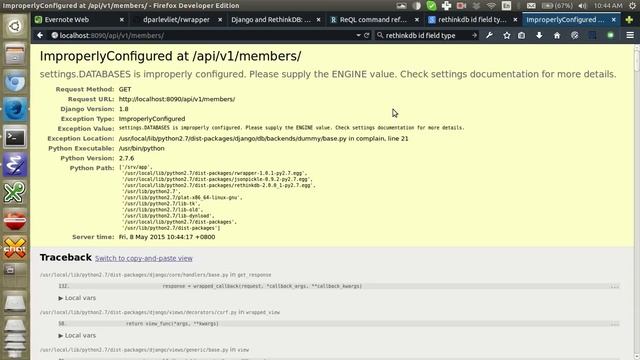Expand Local vars under wrapped_view frame
The width and height of the screenshot is (640, 360).
[x=77, y=336]
